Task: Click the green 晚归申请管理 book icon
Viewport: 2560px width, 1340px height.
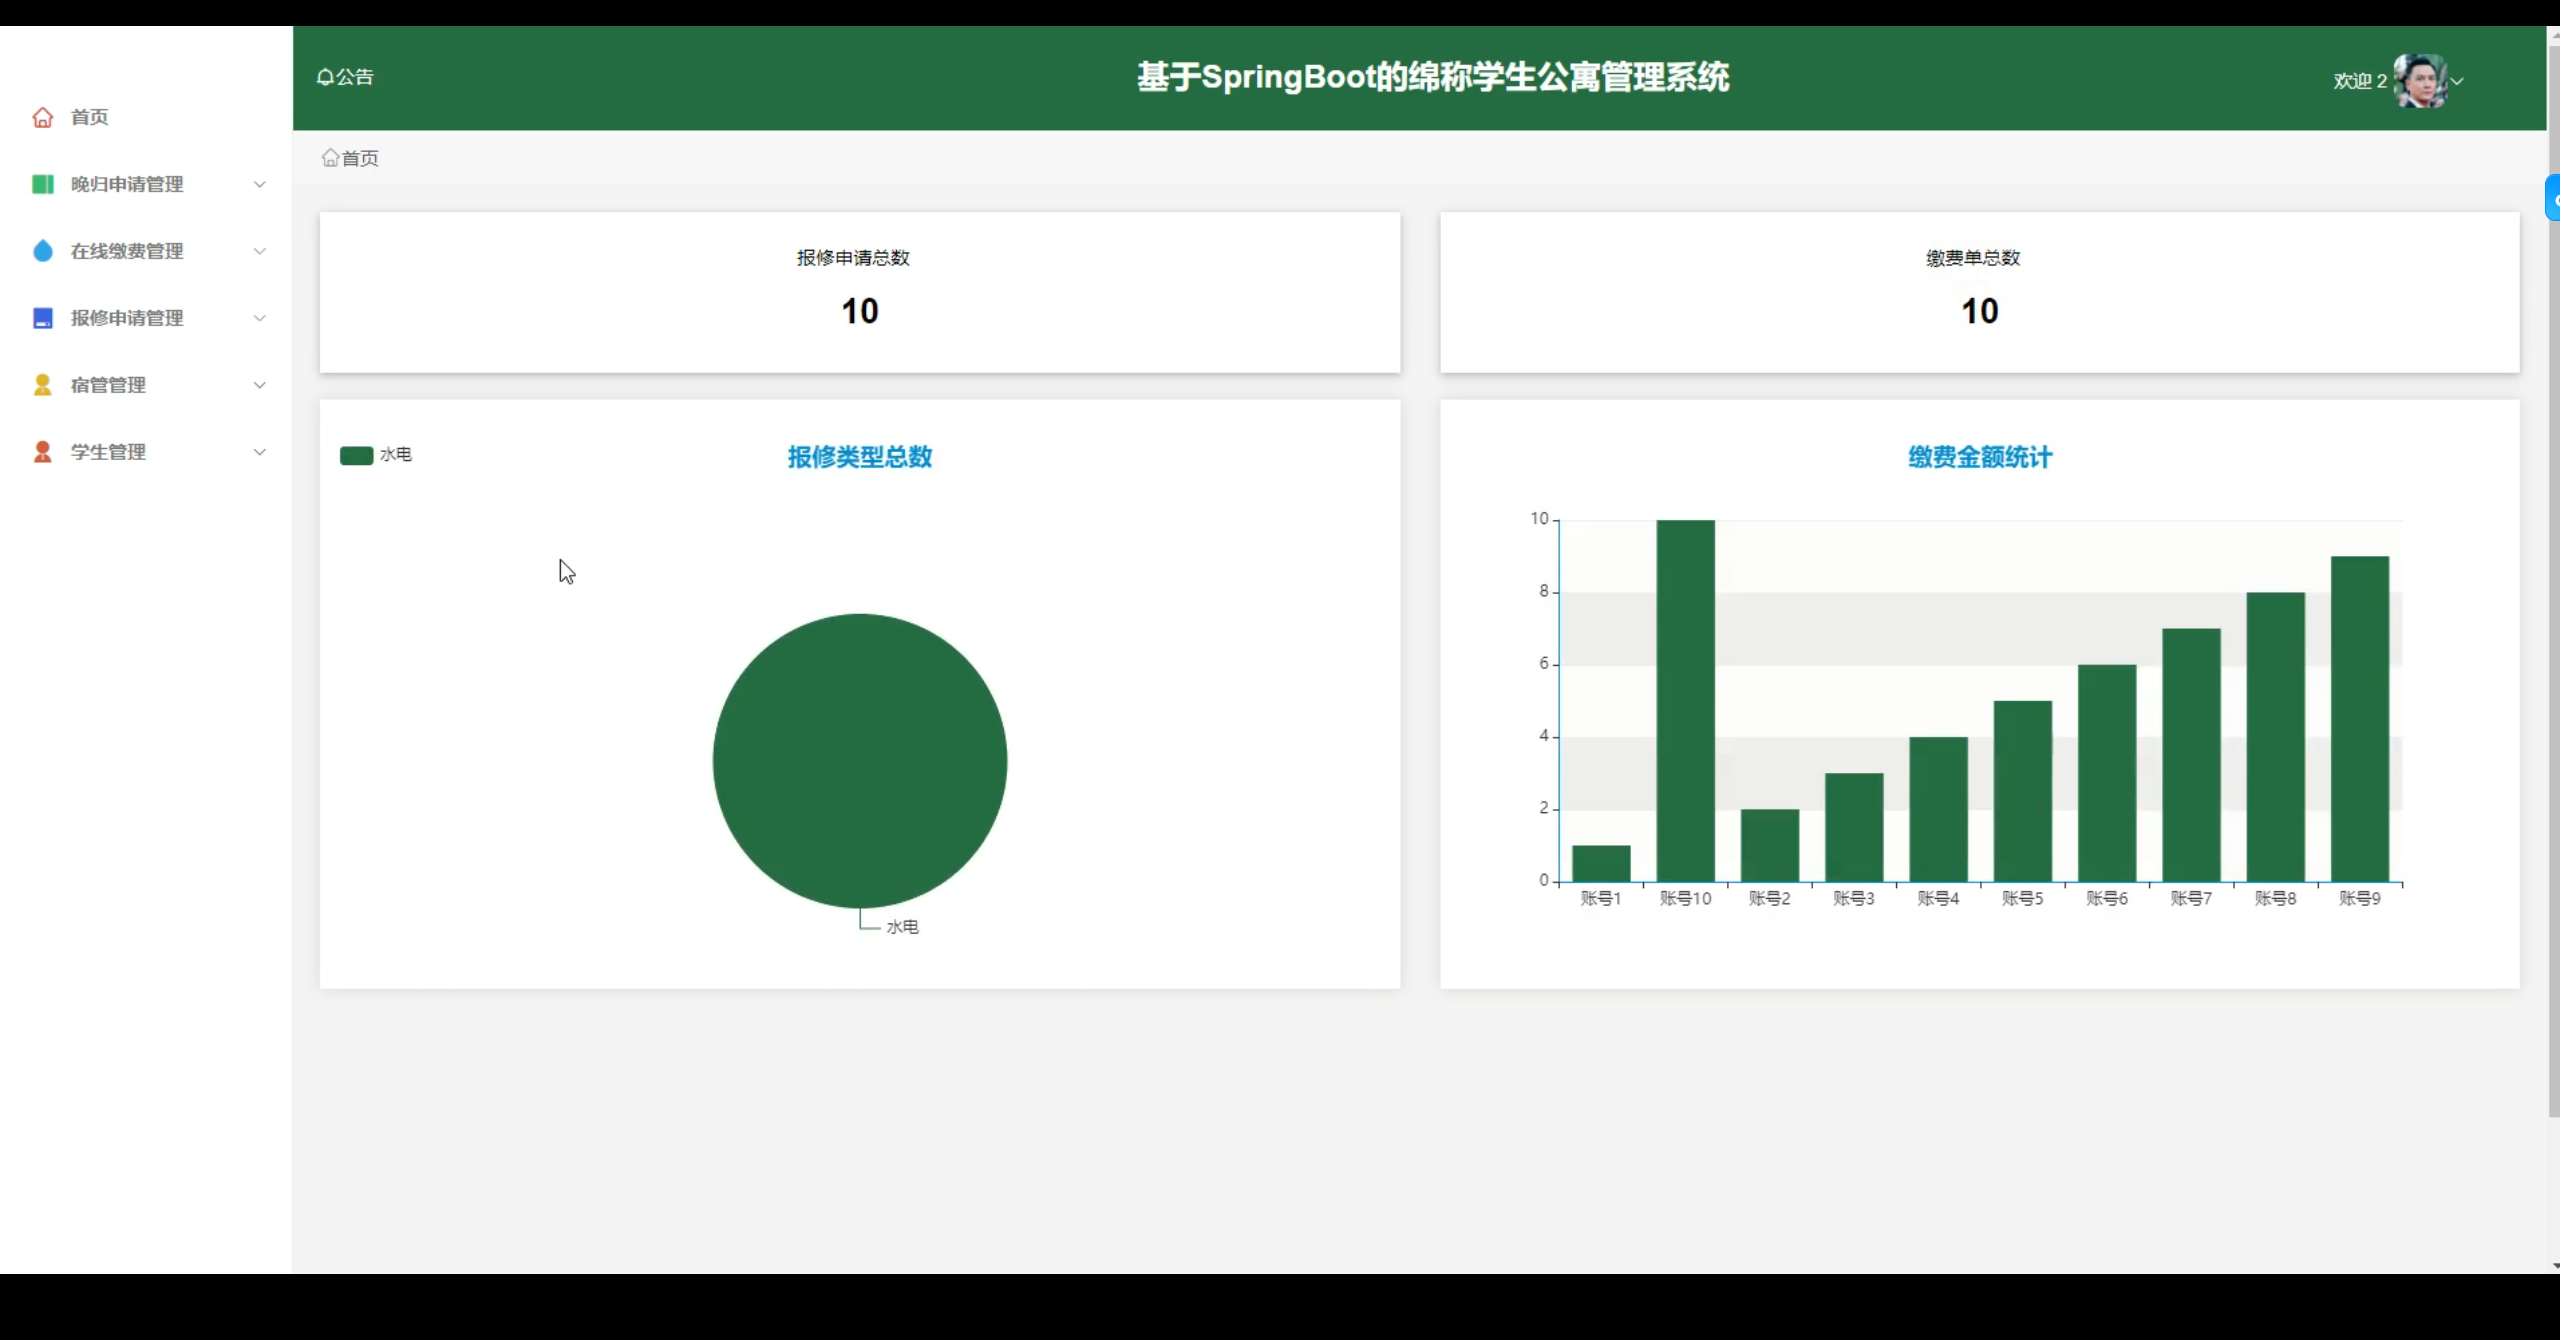Action: (x=42, y=184)
